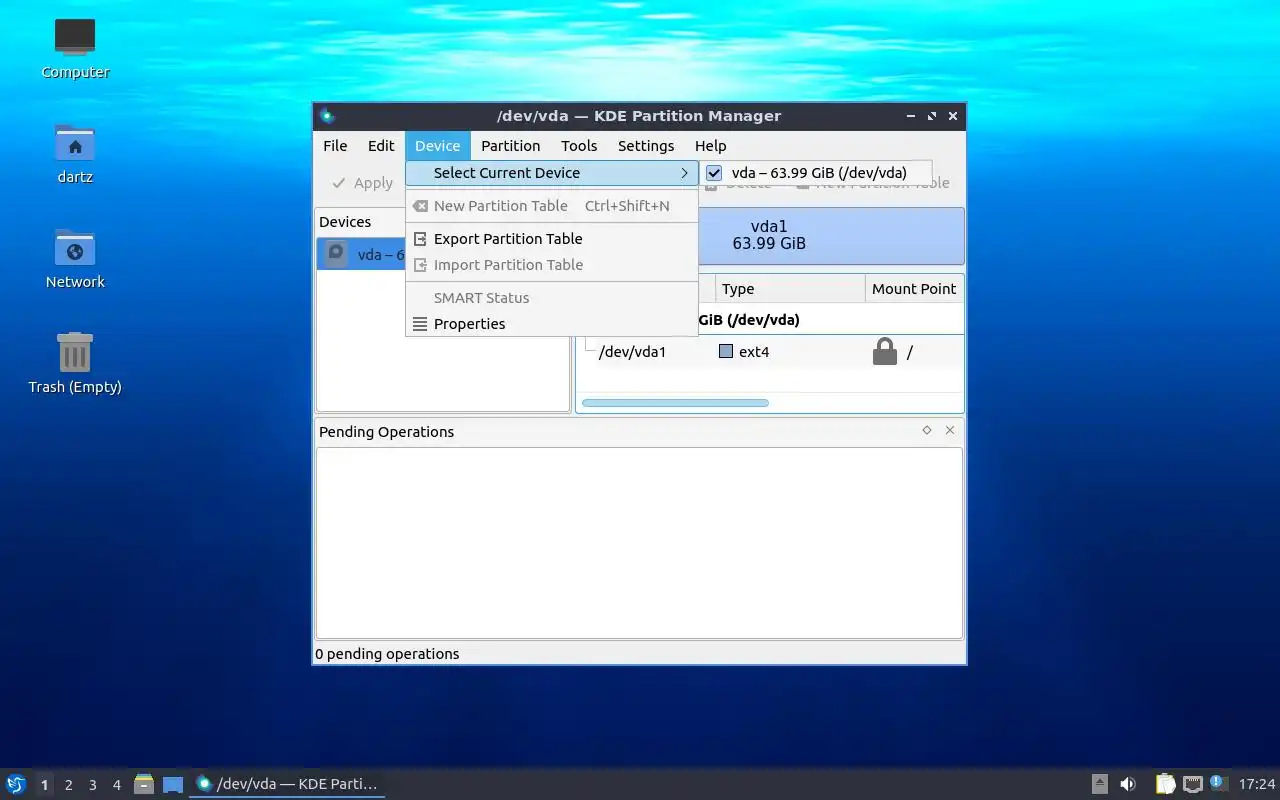Screen dimensions: 1280x800
Task: Switch to workspace 2
Action: [68, 785]
